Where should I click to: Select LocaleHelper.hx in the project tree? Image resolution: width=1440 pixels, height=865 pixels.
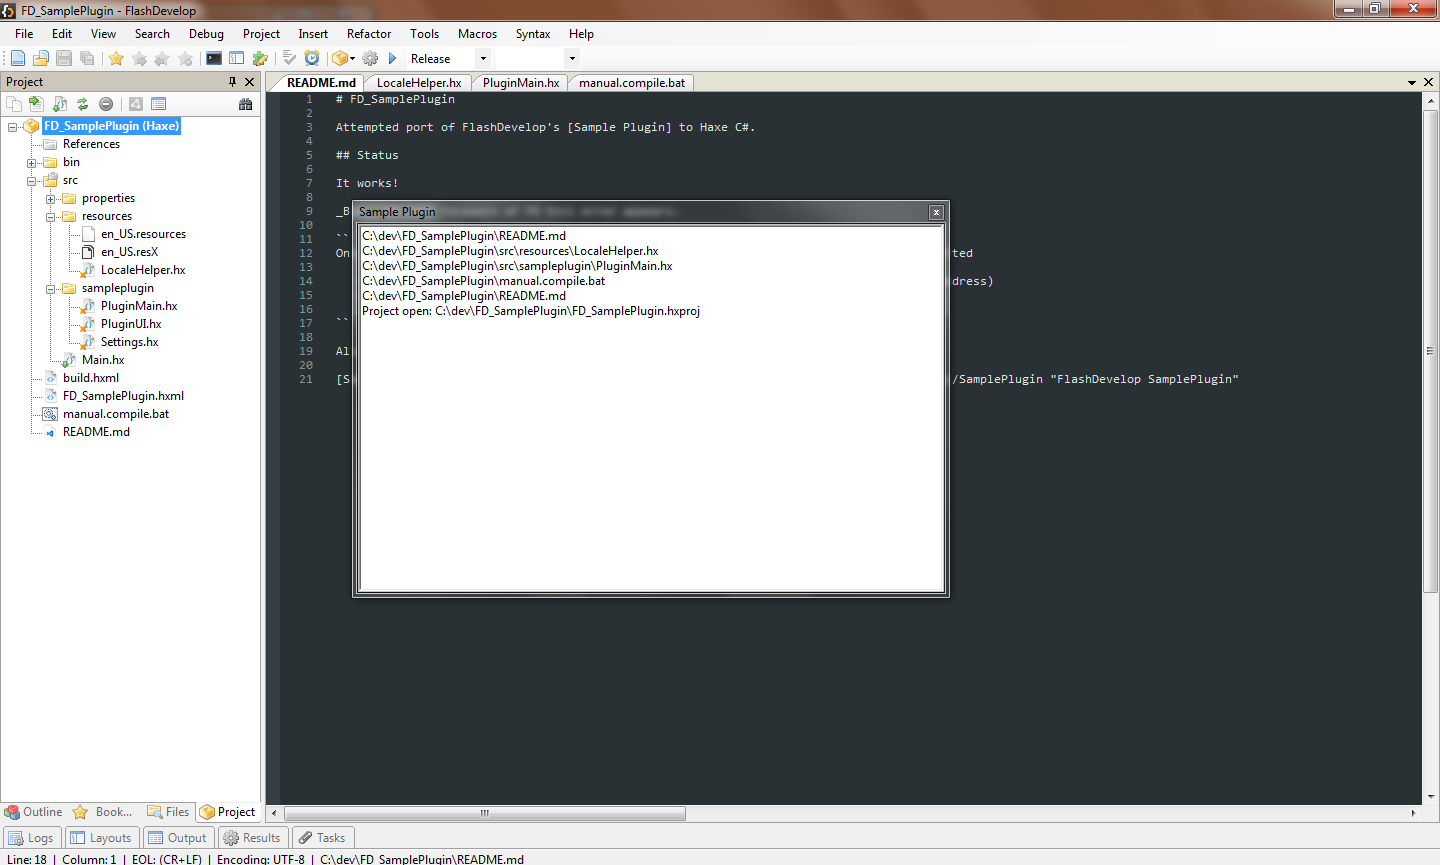(143, 270)
